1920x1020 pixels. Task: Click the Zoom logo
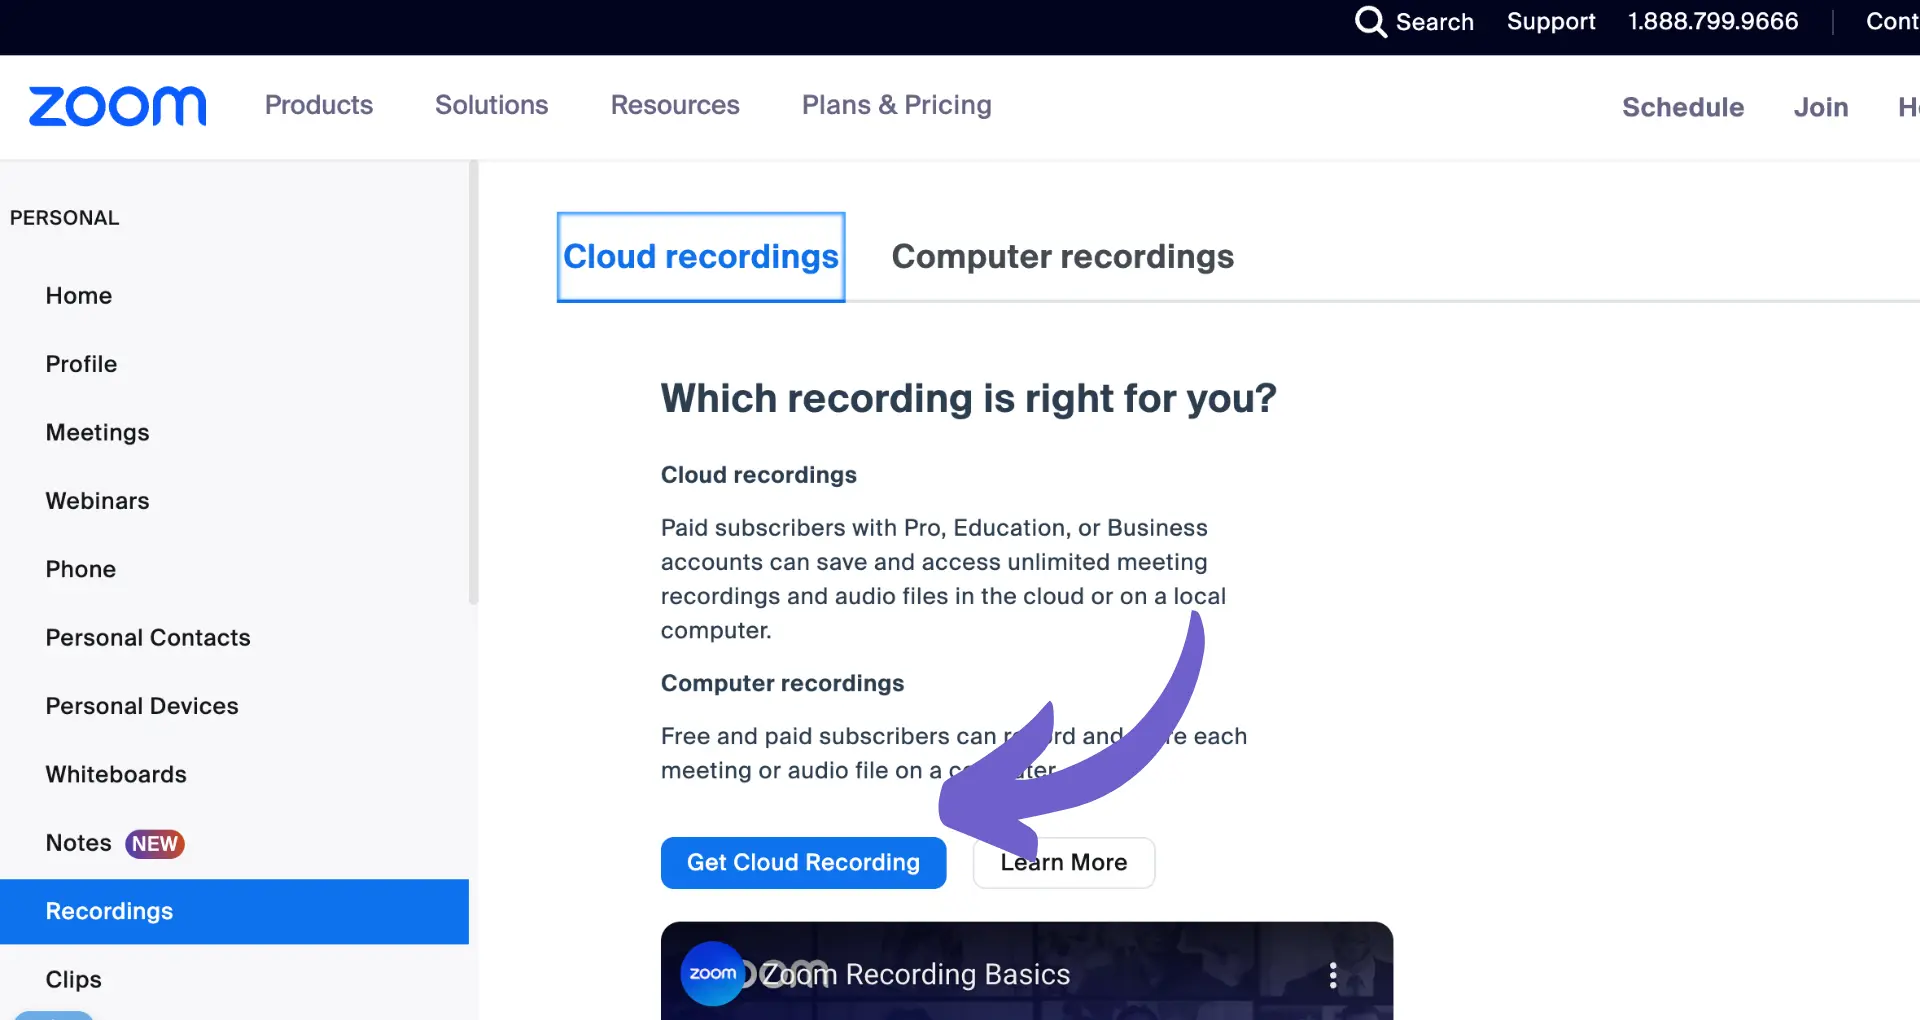pos(118,106)
